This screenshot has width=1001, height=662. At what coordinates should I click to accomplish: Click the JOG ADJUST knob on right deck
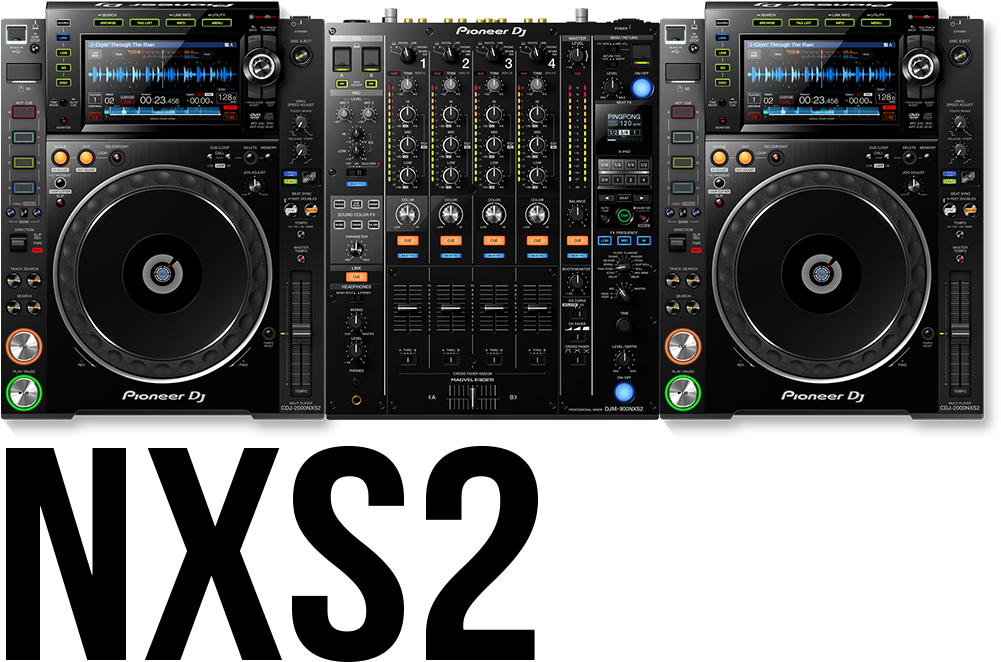click(914, 186)
